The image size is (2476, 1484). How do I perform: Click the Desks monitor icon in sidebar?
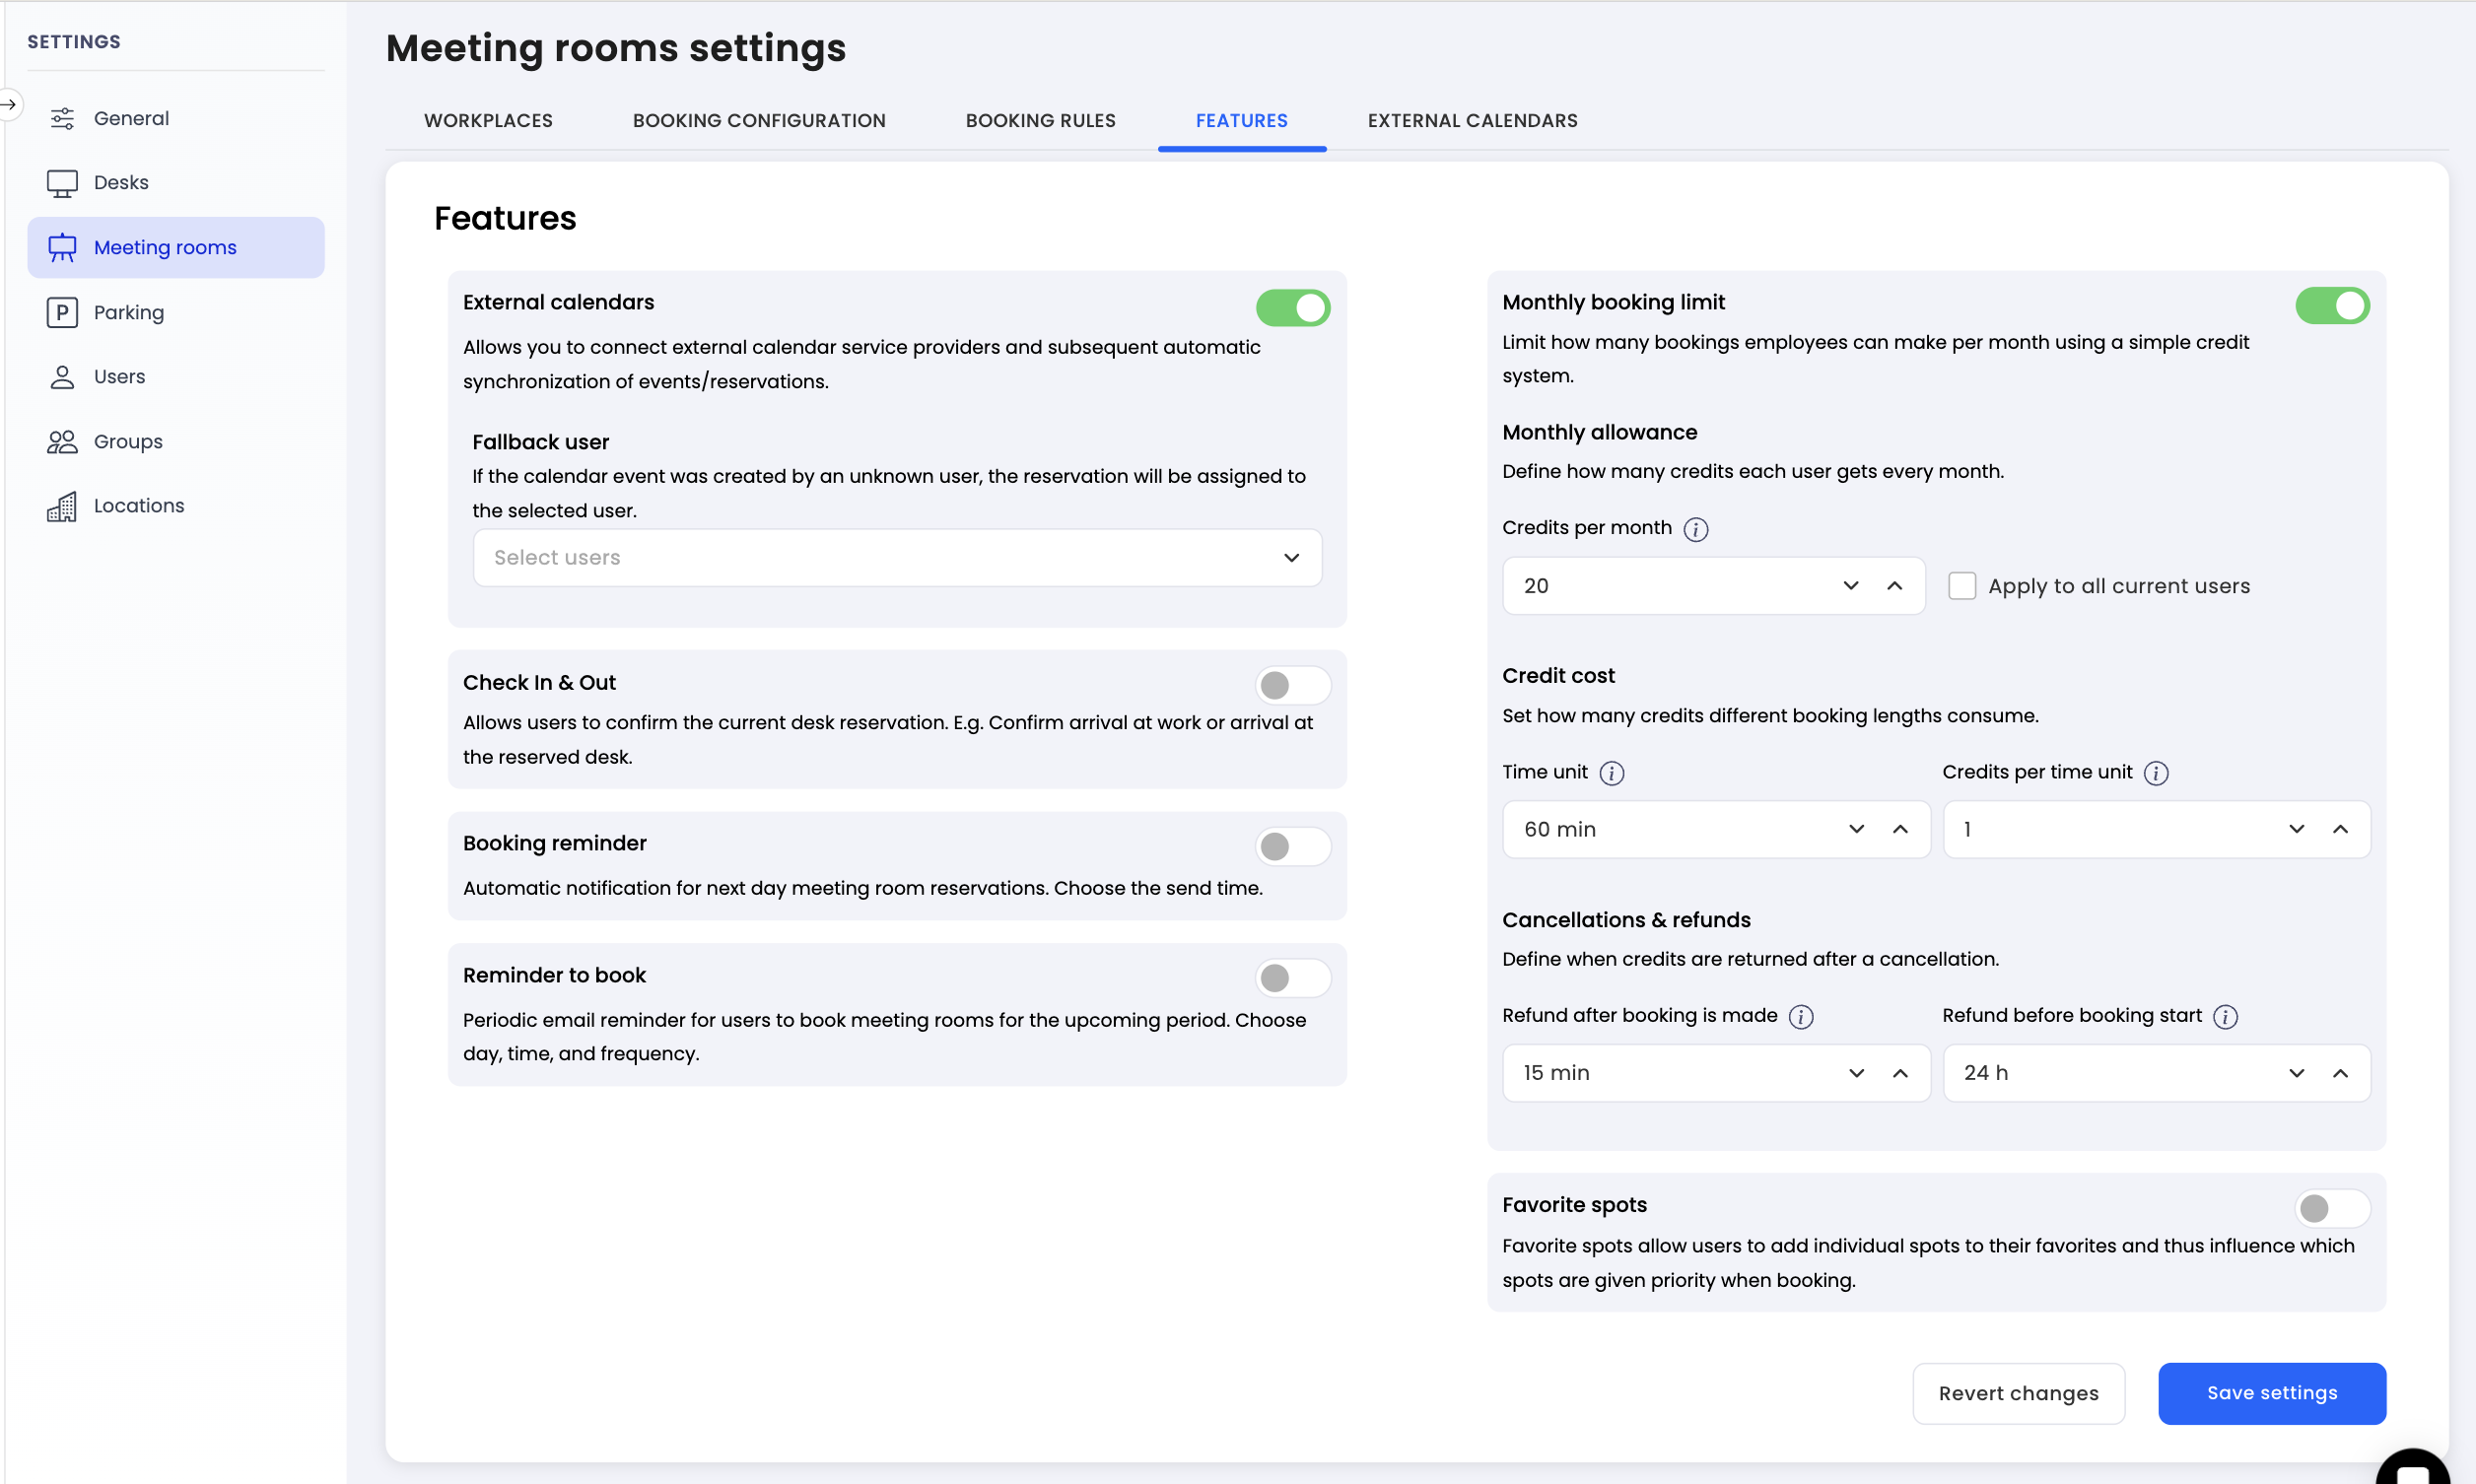click(x=62, y=183)
